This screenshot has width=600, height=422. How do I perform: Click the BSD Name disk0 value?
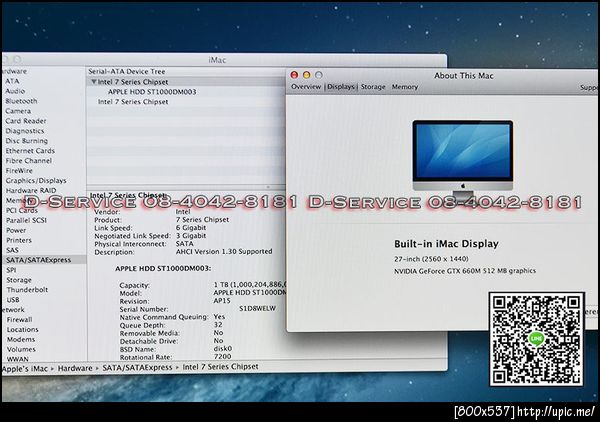pos(223,349)
